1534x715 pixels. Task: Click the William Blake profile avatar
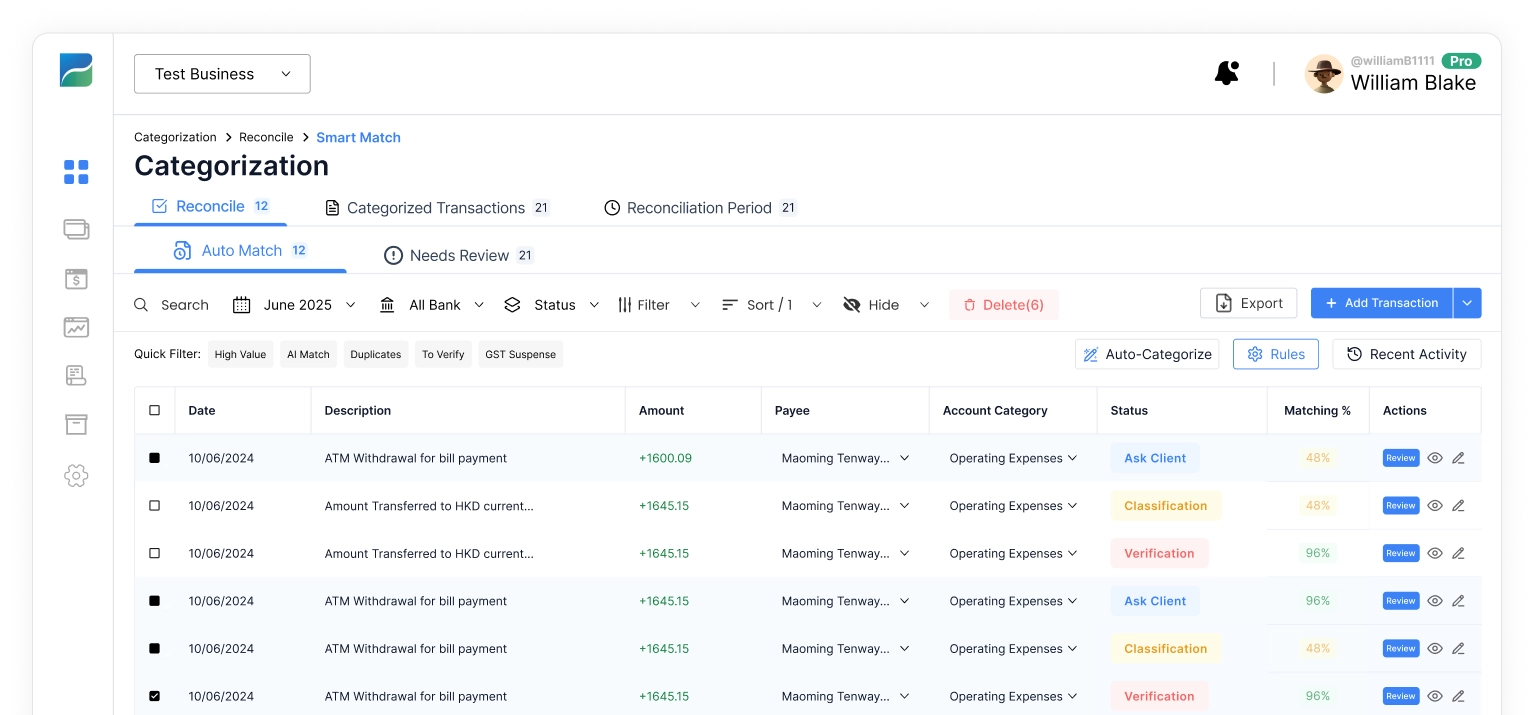1324,74
